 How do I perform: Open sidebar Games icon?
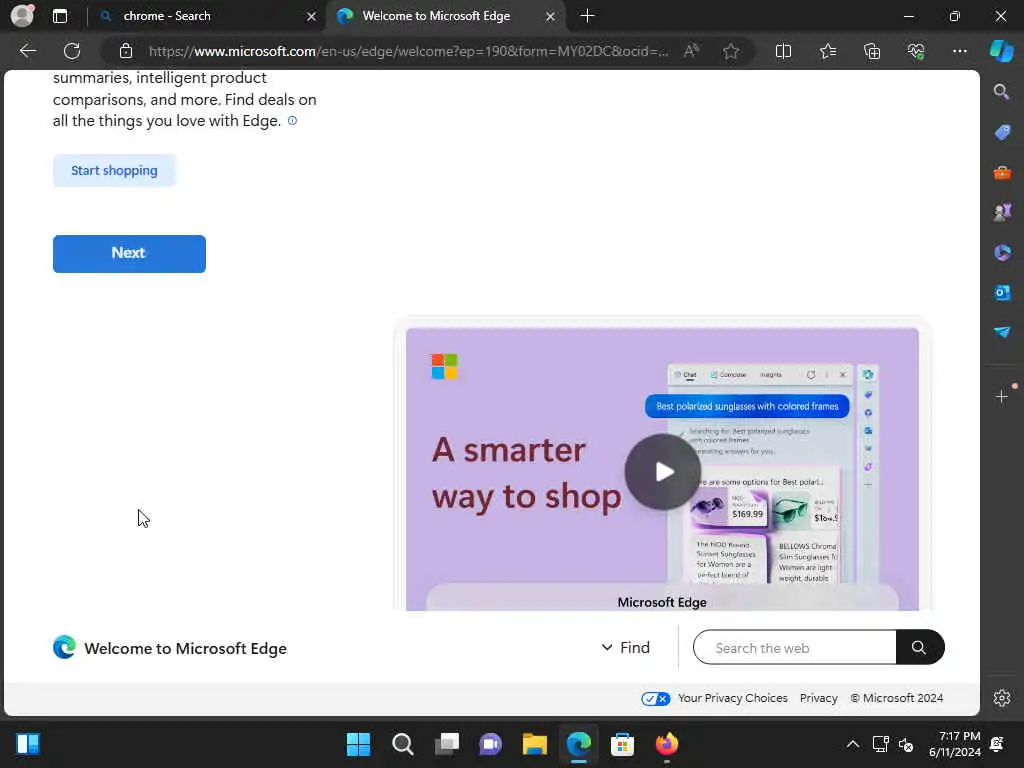[1002, 212]
